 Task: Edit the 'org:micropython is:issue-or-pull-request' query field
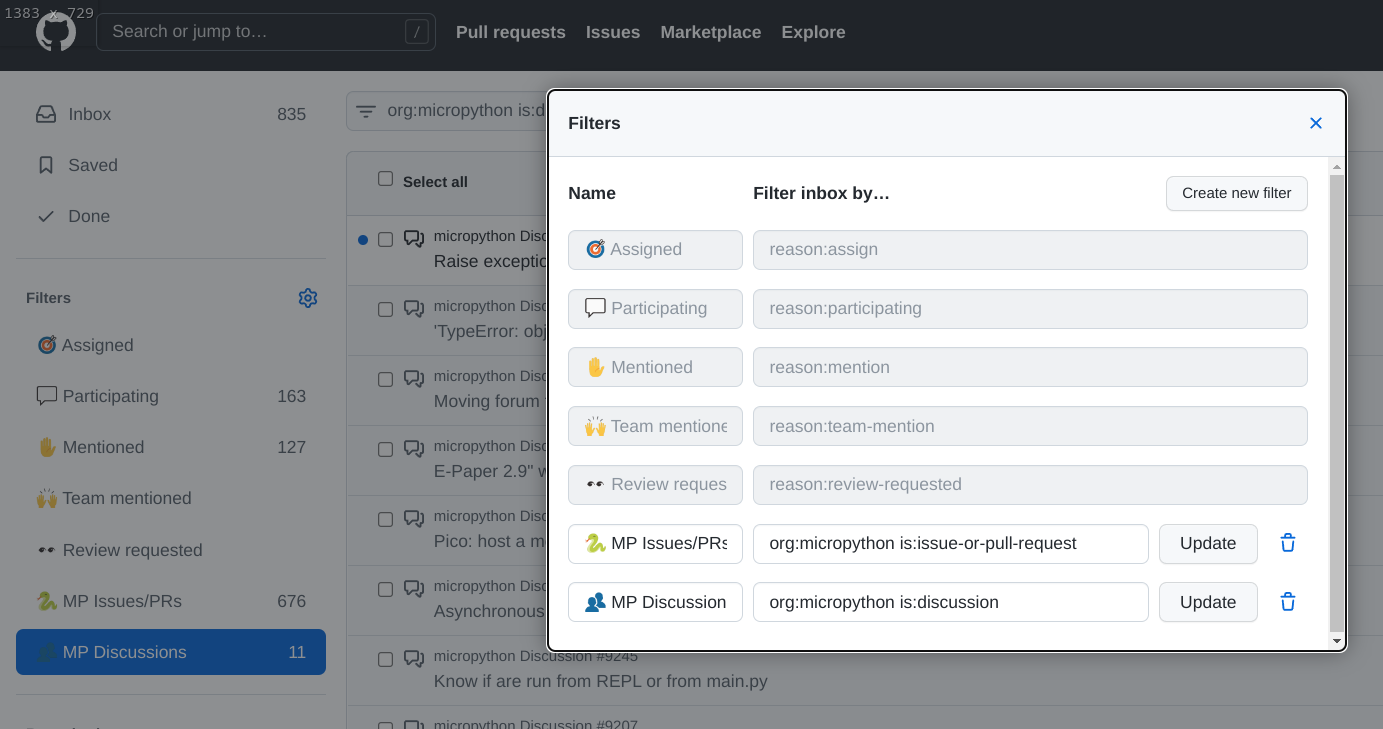pos(951,543)
